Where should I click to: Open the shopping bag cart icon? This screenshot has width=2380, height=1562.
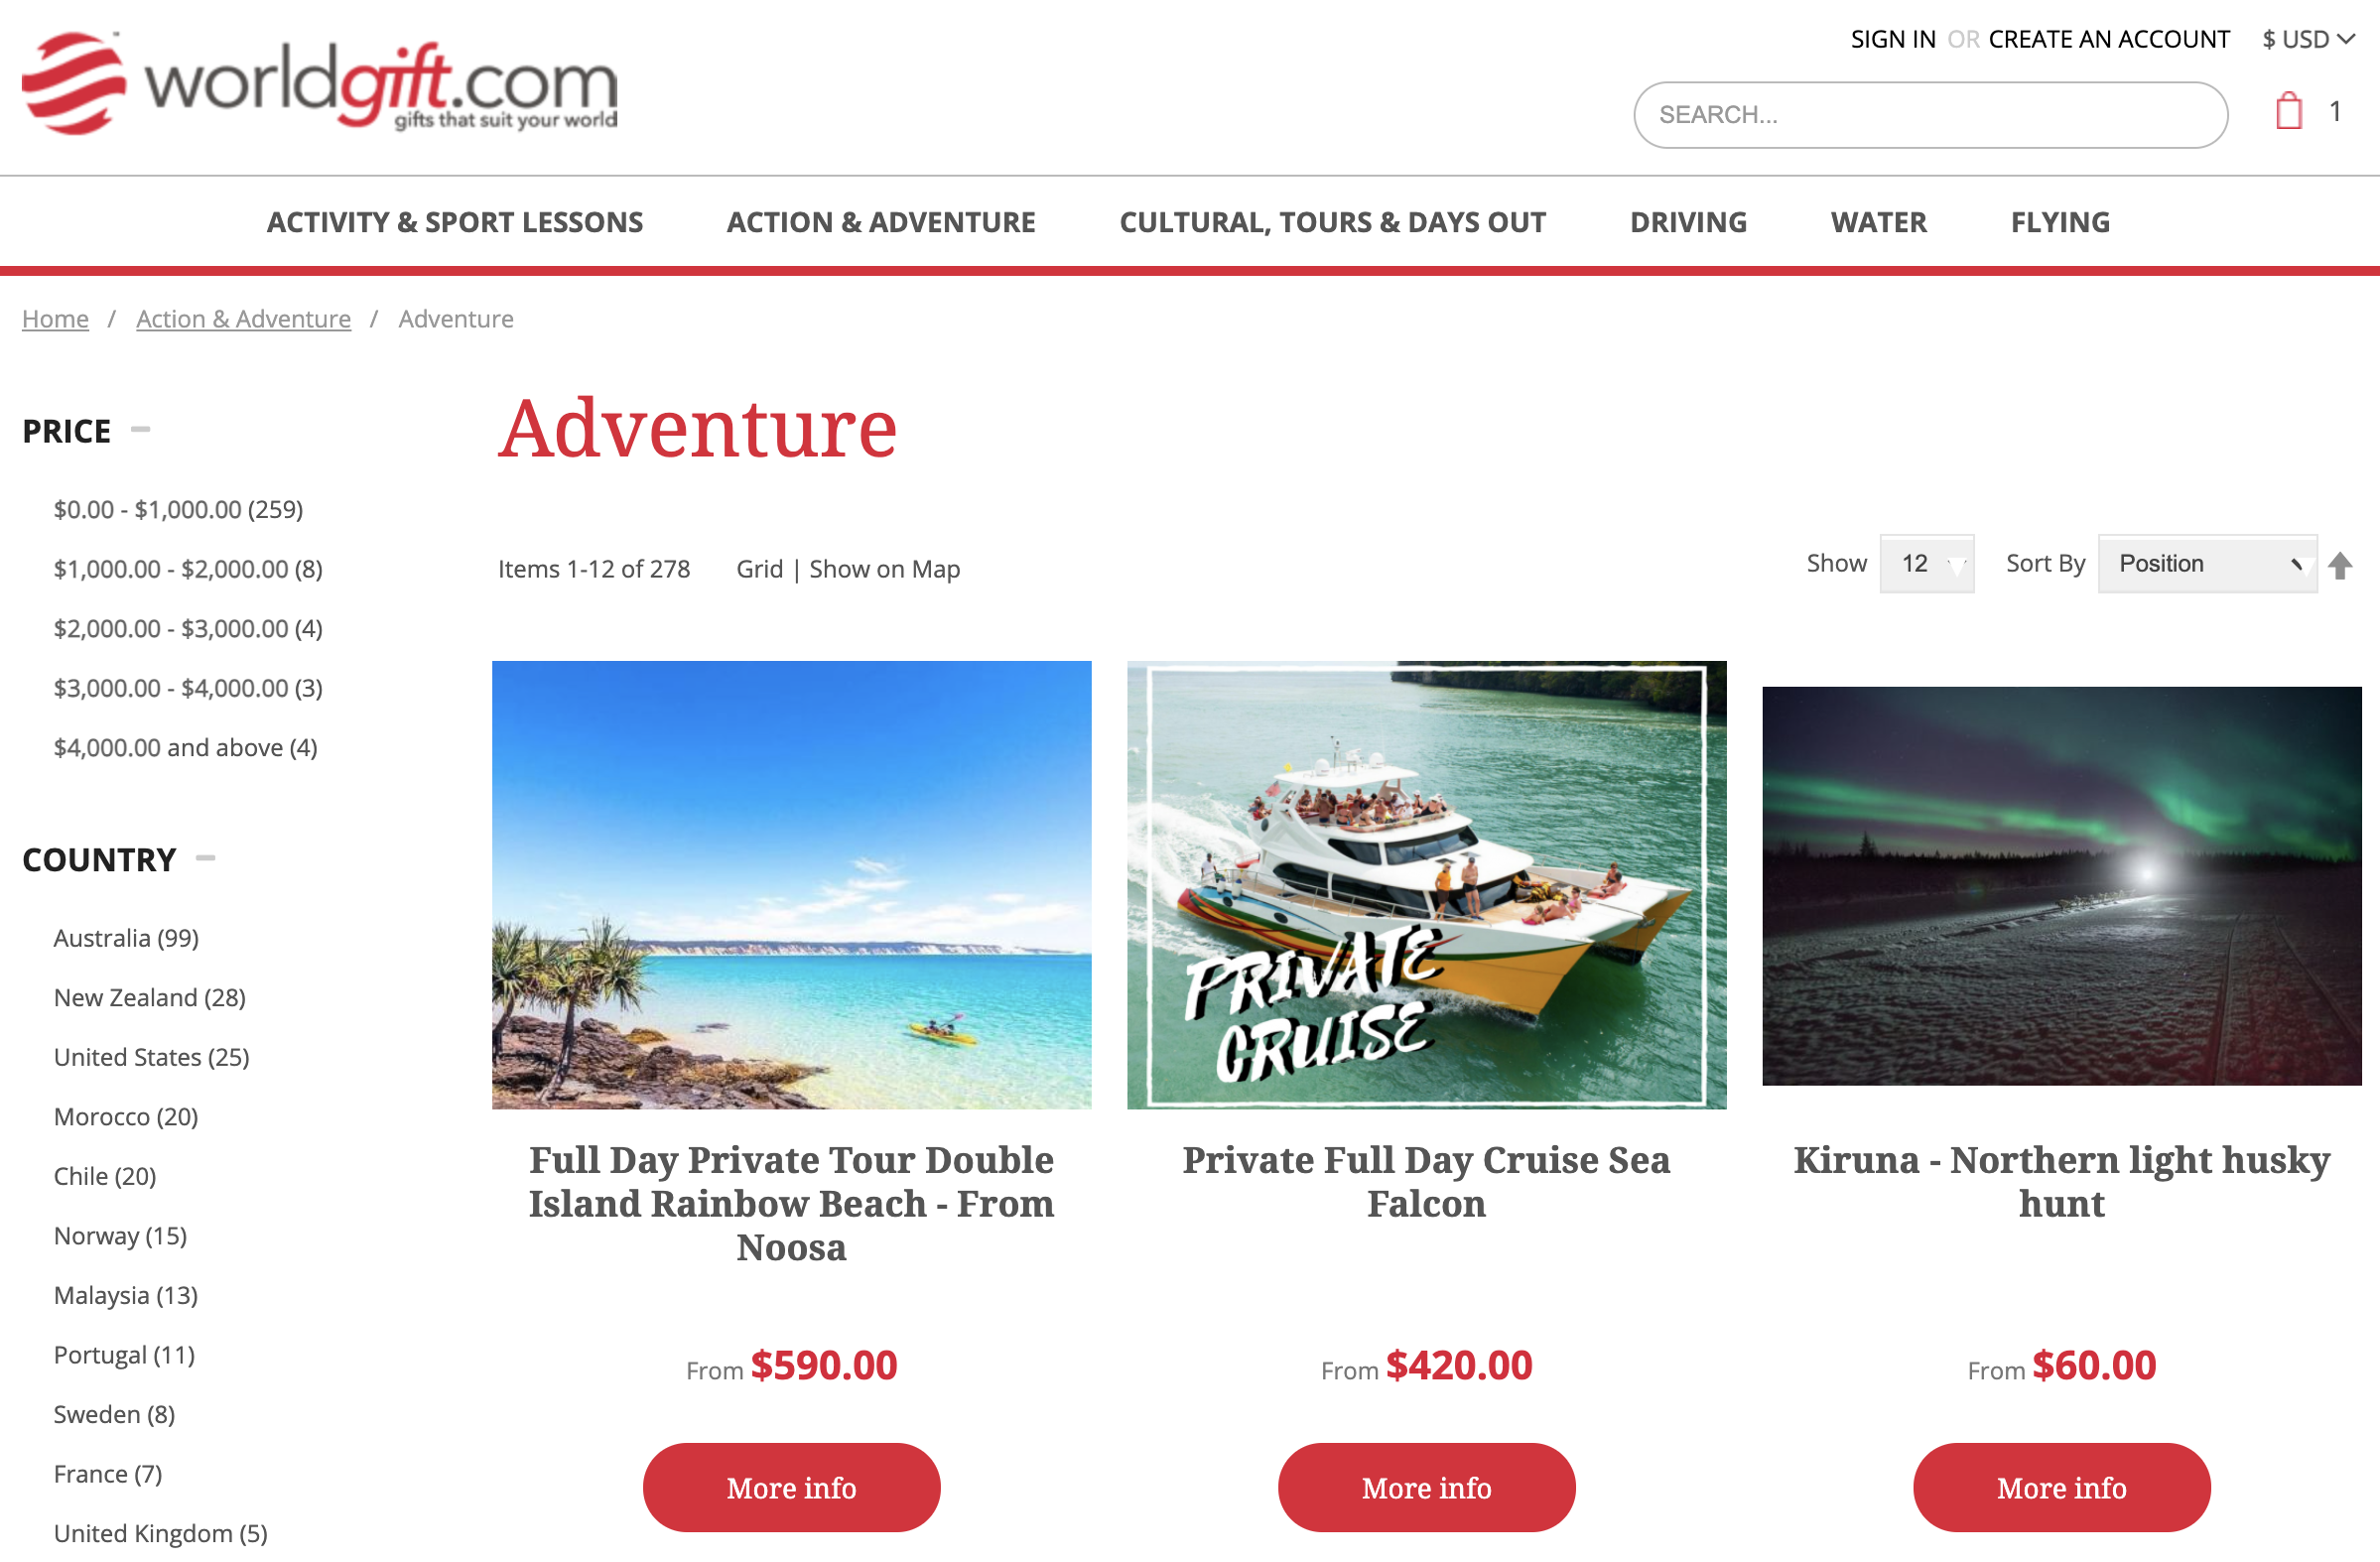(2288, 111)
